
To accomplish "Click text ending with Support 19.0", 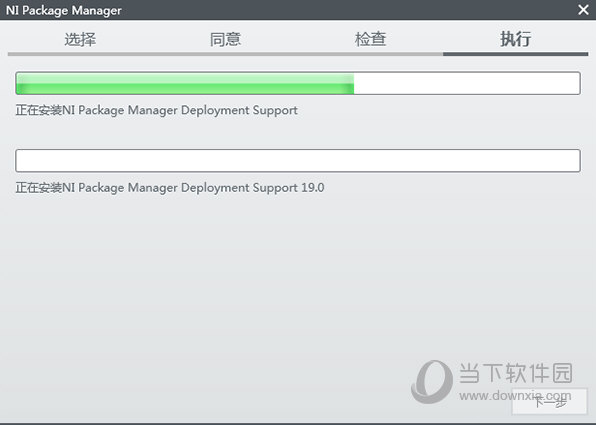I will pos(170,188).
